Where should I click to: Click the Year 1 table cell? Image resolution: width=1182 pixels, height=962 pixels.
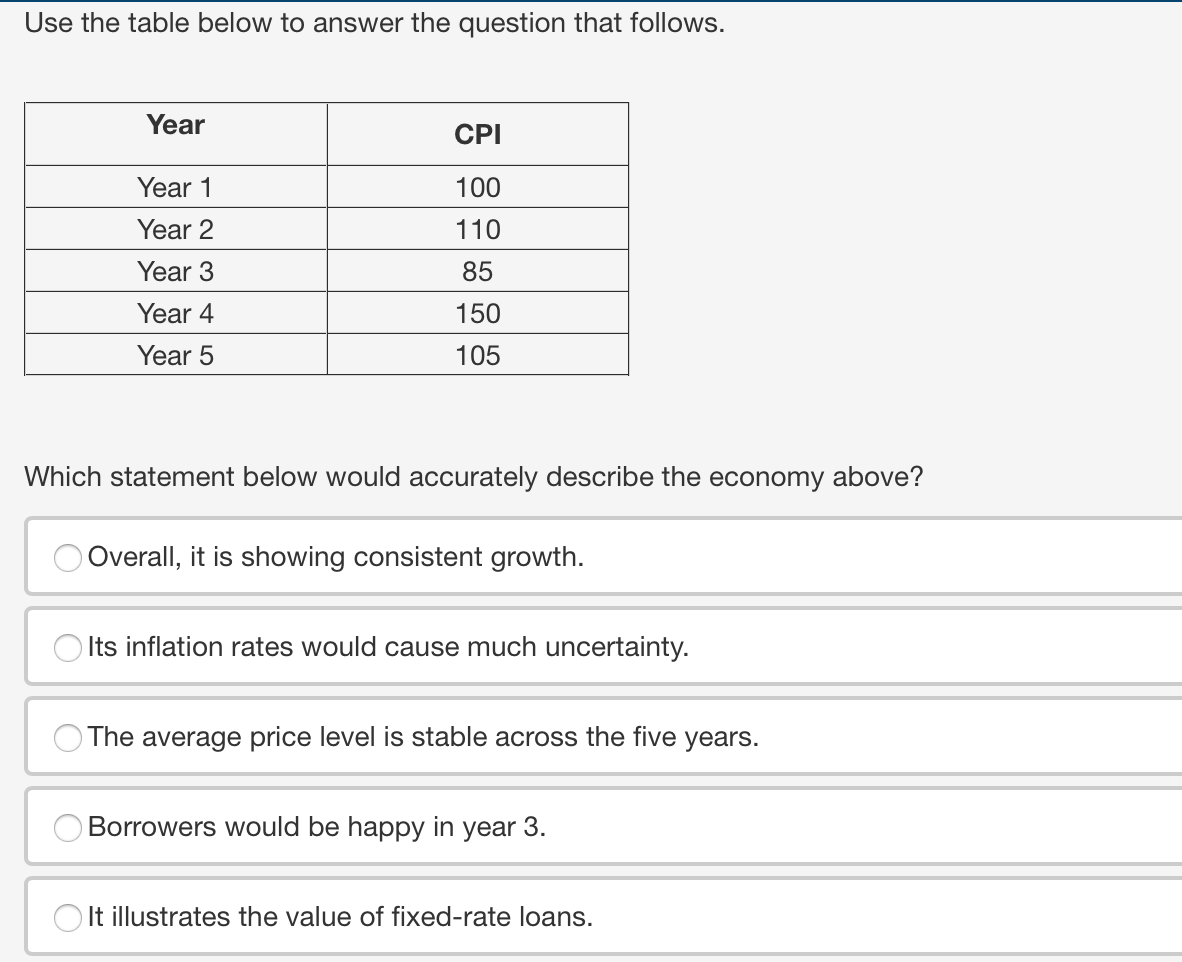[x=175, y=187]
